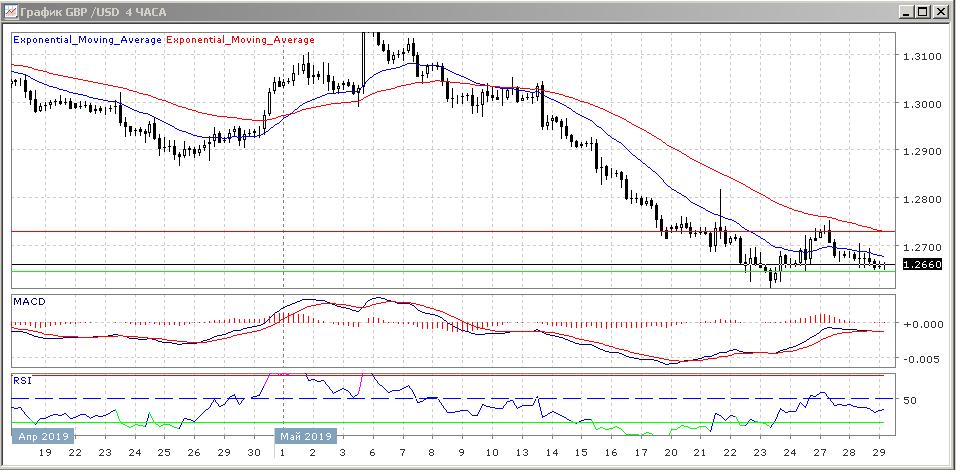Minimize the GBP/USD chart window
Image resolution: width=956 pixels, height=470 pixels.
point(906,11)
